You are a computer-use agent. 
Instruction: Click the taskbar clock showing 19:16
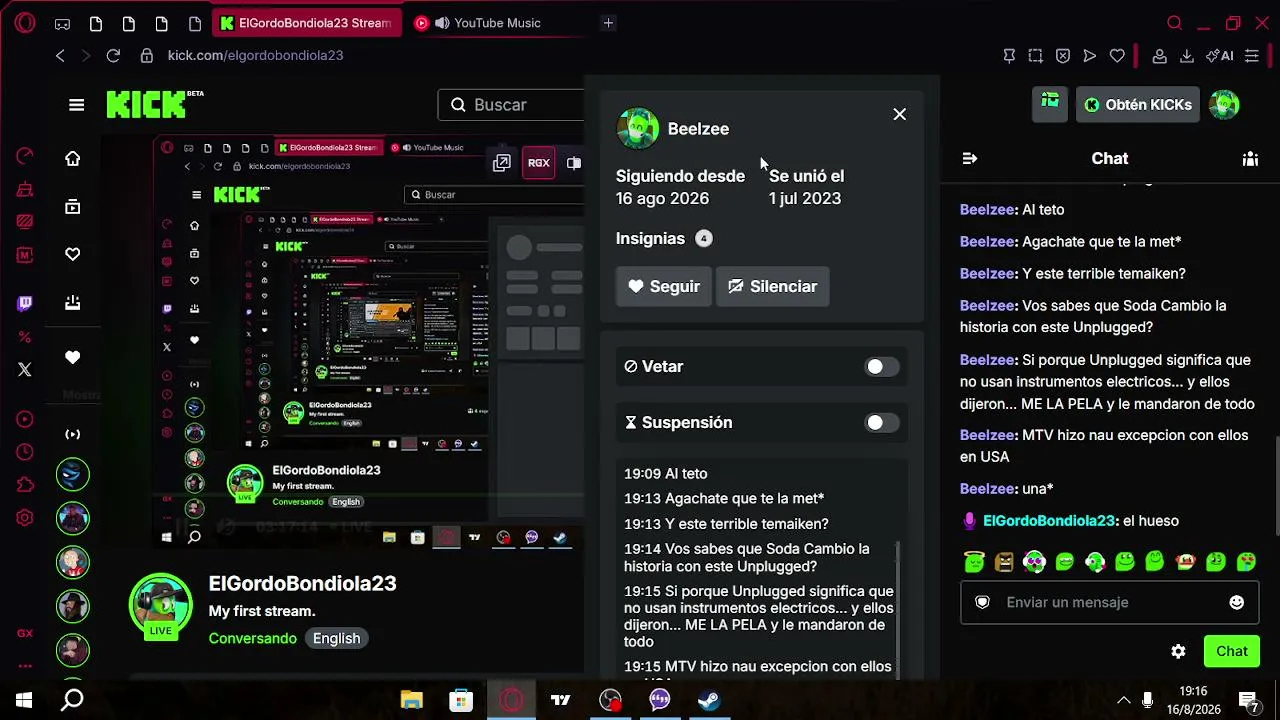[1193, 691]
